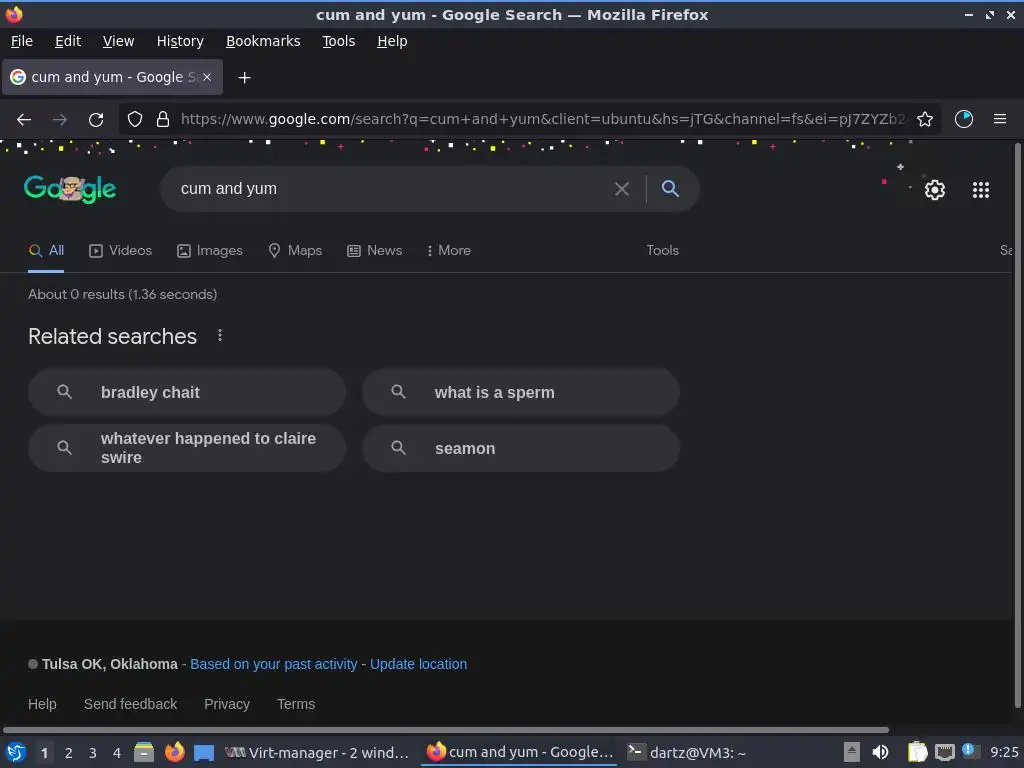Image resolution: width=1024 pixels, height=768 pixels.
Task: Show site security via the padlock icon
Action: point(163,120)
